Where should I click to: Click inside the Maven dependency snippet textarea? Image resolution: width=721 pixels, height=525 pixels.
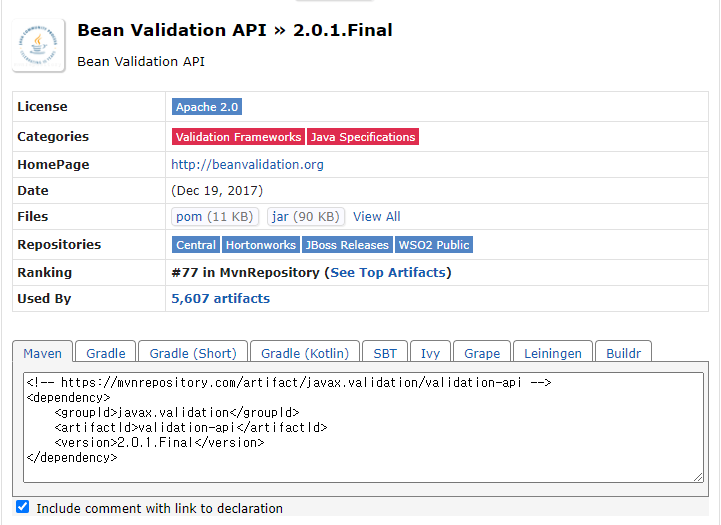[363, 427]
